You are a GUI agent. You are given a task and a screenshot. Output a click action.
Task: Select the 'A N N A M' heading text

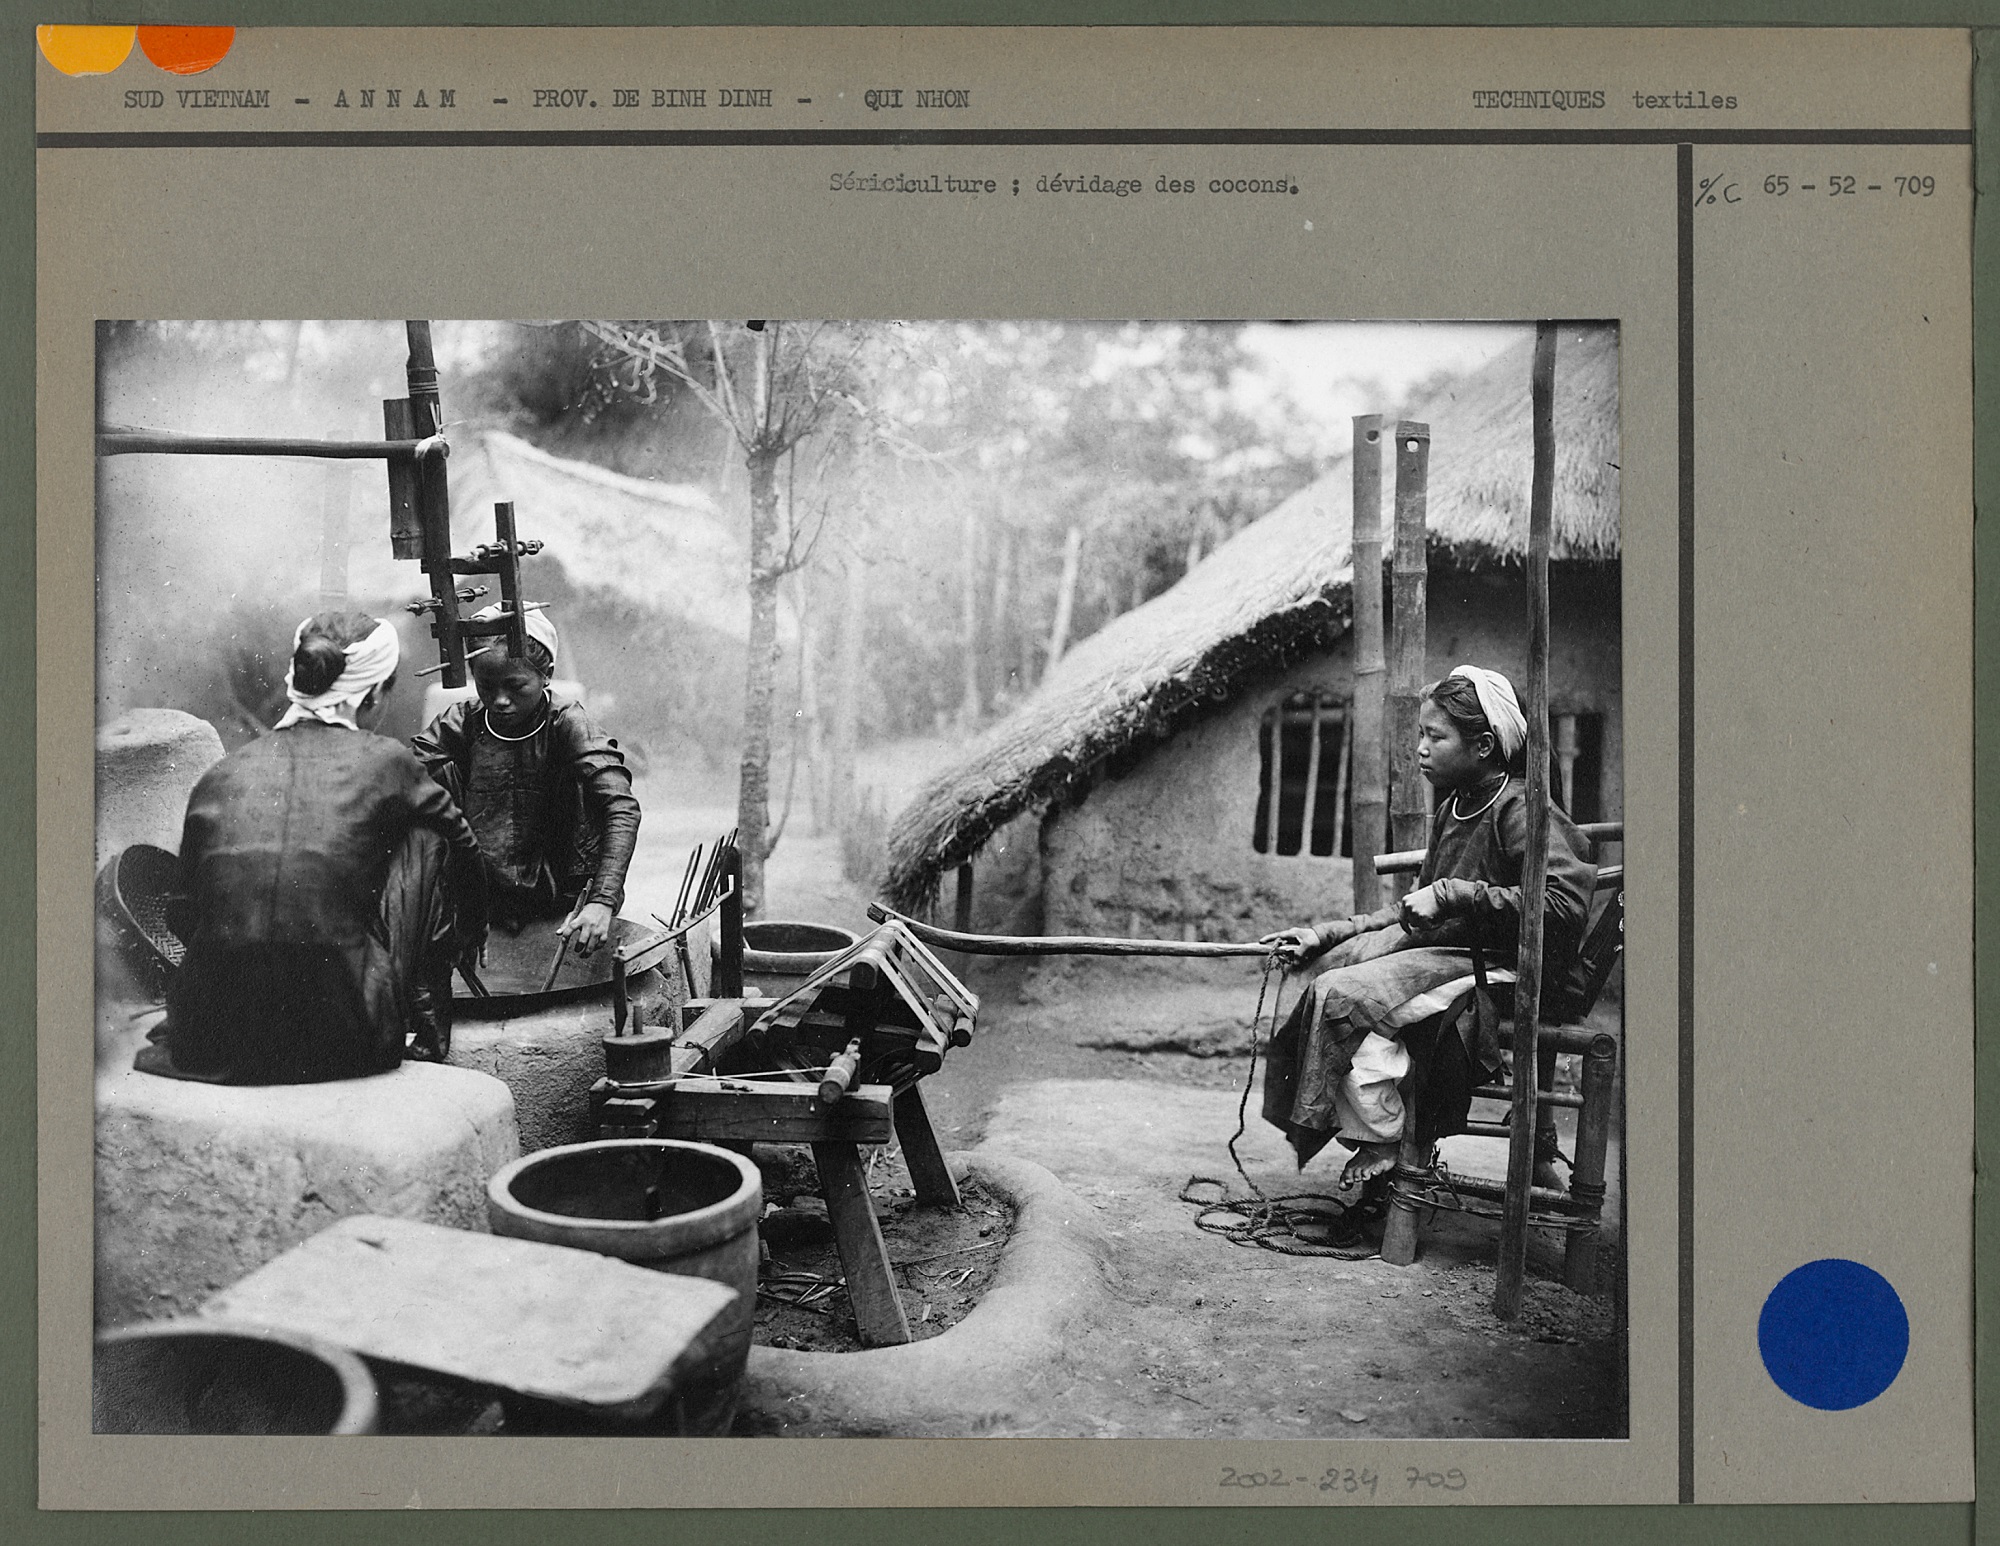pyautogui.click(x=394, y=100)
